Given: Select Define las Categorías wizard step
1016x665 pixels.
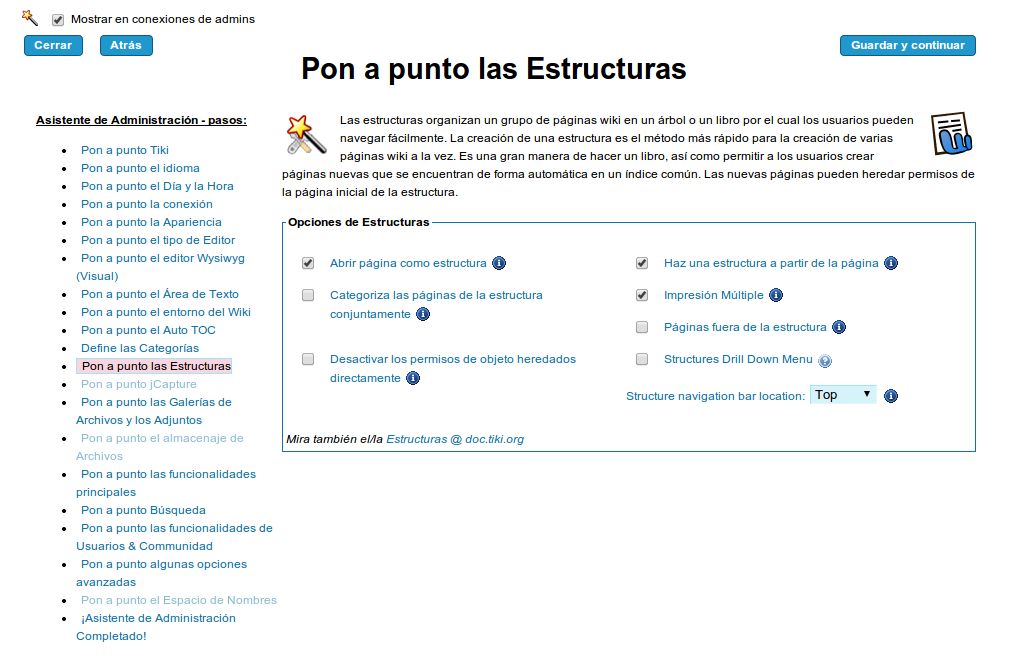Looking at the screenshot, I should click(x=140, y=348).
